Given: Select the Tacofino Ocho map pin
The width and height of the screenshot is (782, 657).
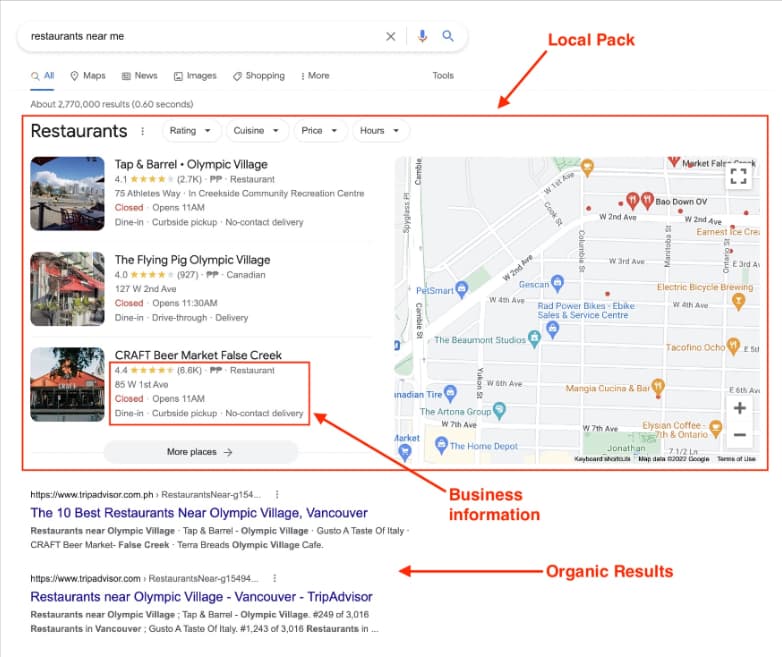Looking at the screenshot, I should point(733,346).
